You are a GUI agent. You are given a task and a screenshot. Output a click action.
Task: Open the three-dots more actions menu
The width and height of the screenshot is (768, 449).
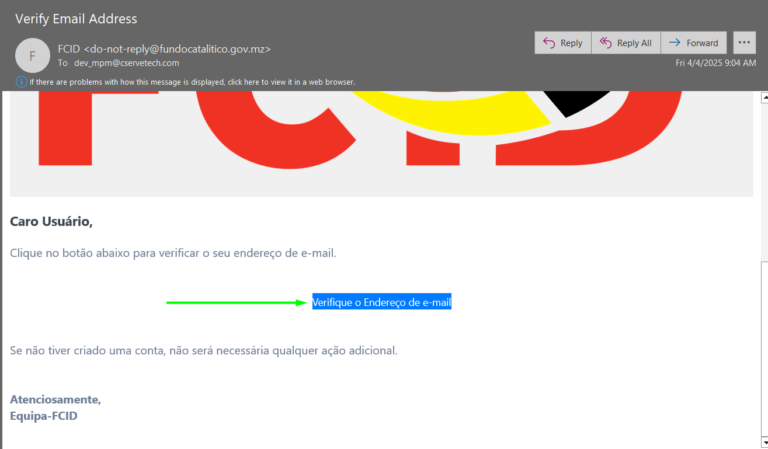[x=744, y=43]
